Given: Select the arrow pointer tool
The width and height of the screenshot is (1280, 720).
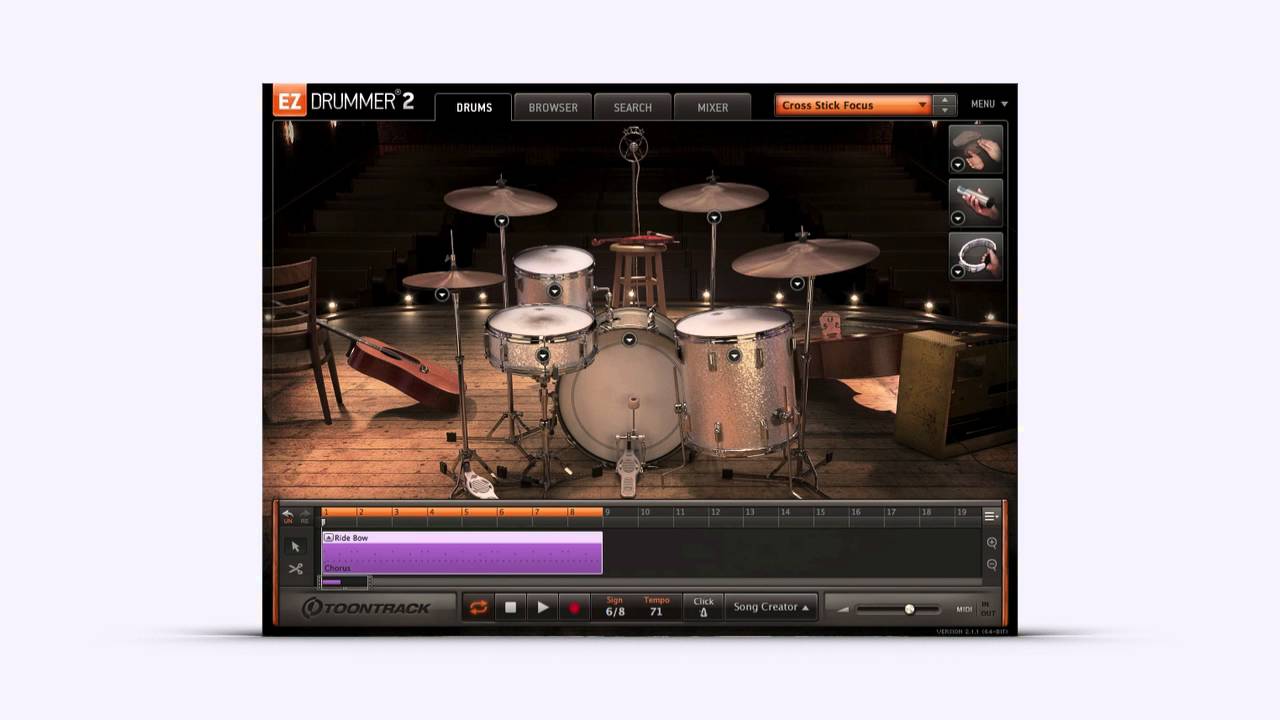Looking at the screenshot, I should (x=295, y=546).
